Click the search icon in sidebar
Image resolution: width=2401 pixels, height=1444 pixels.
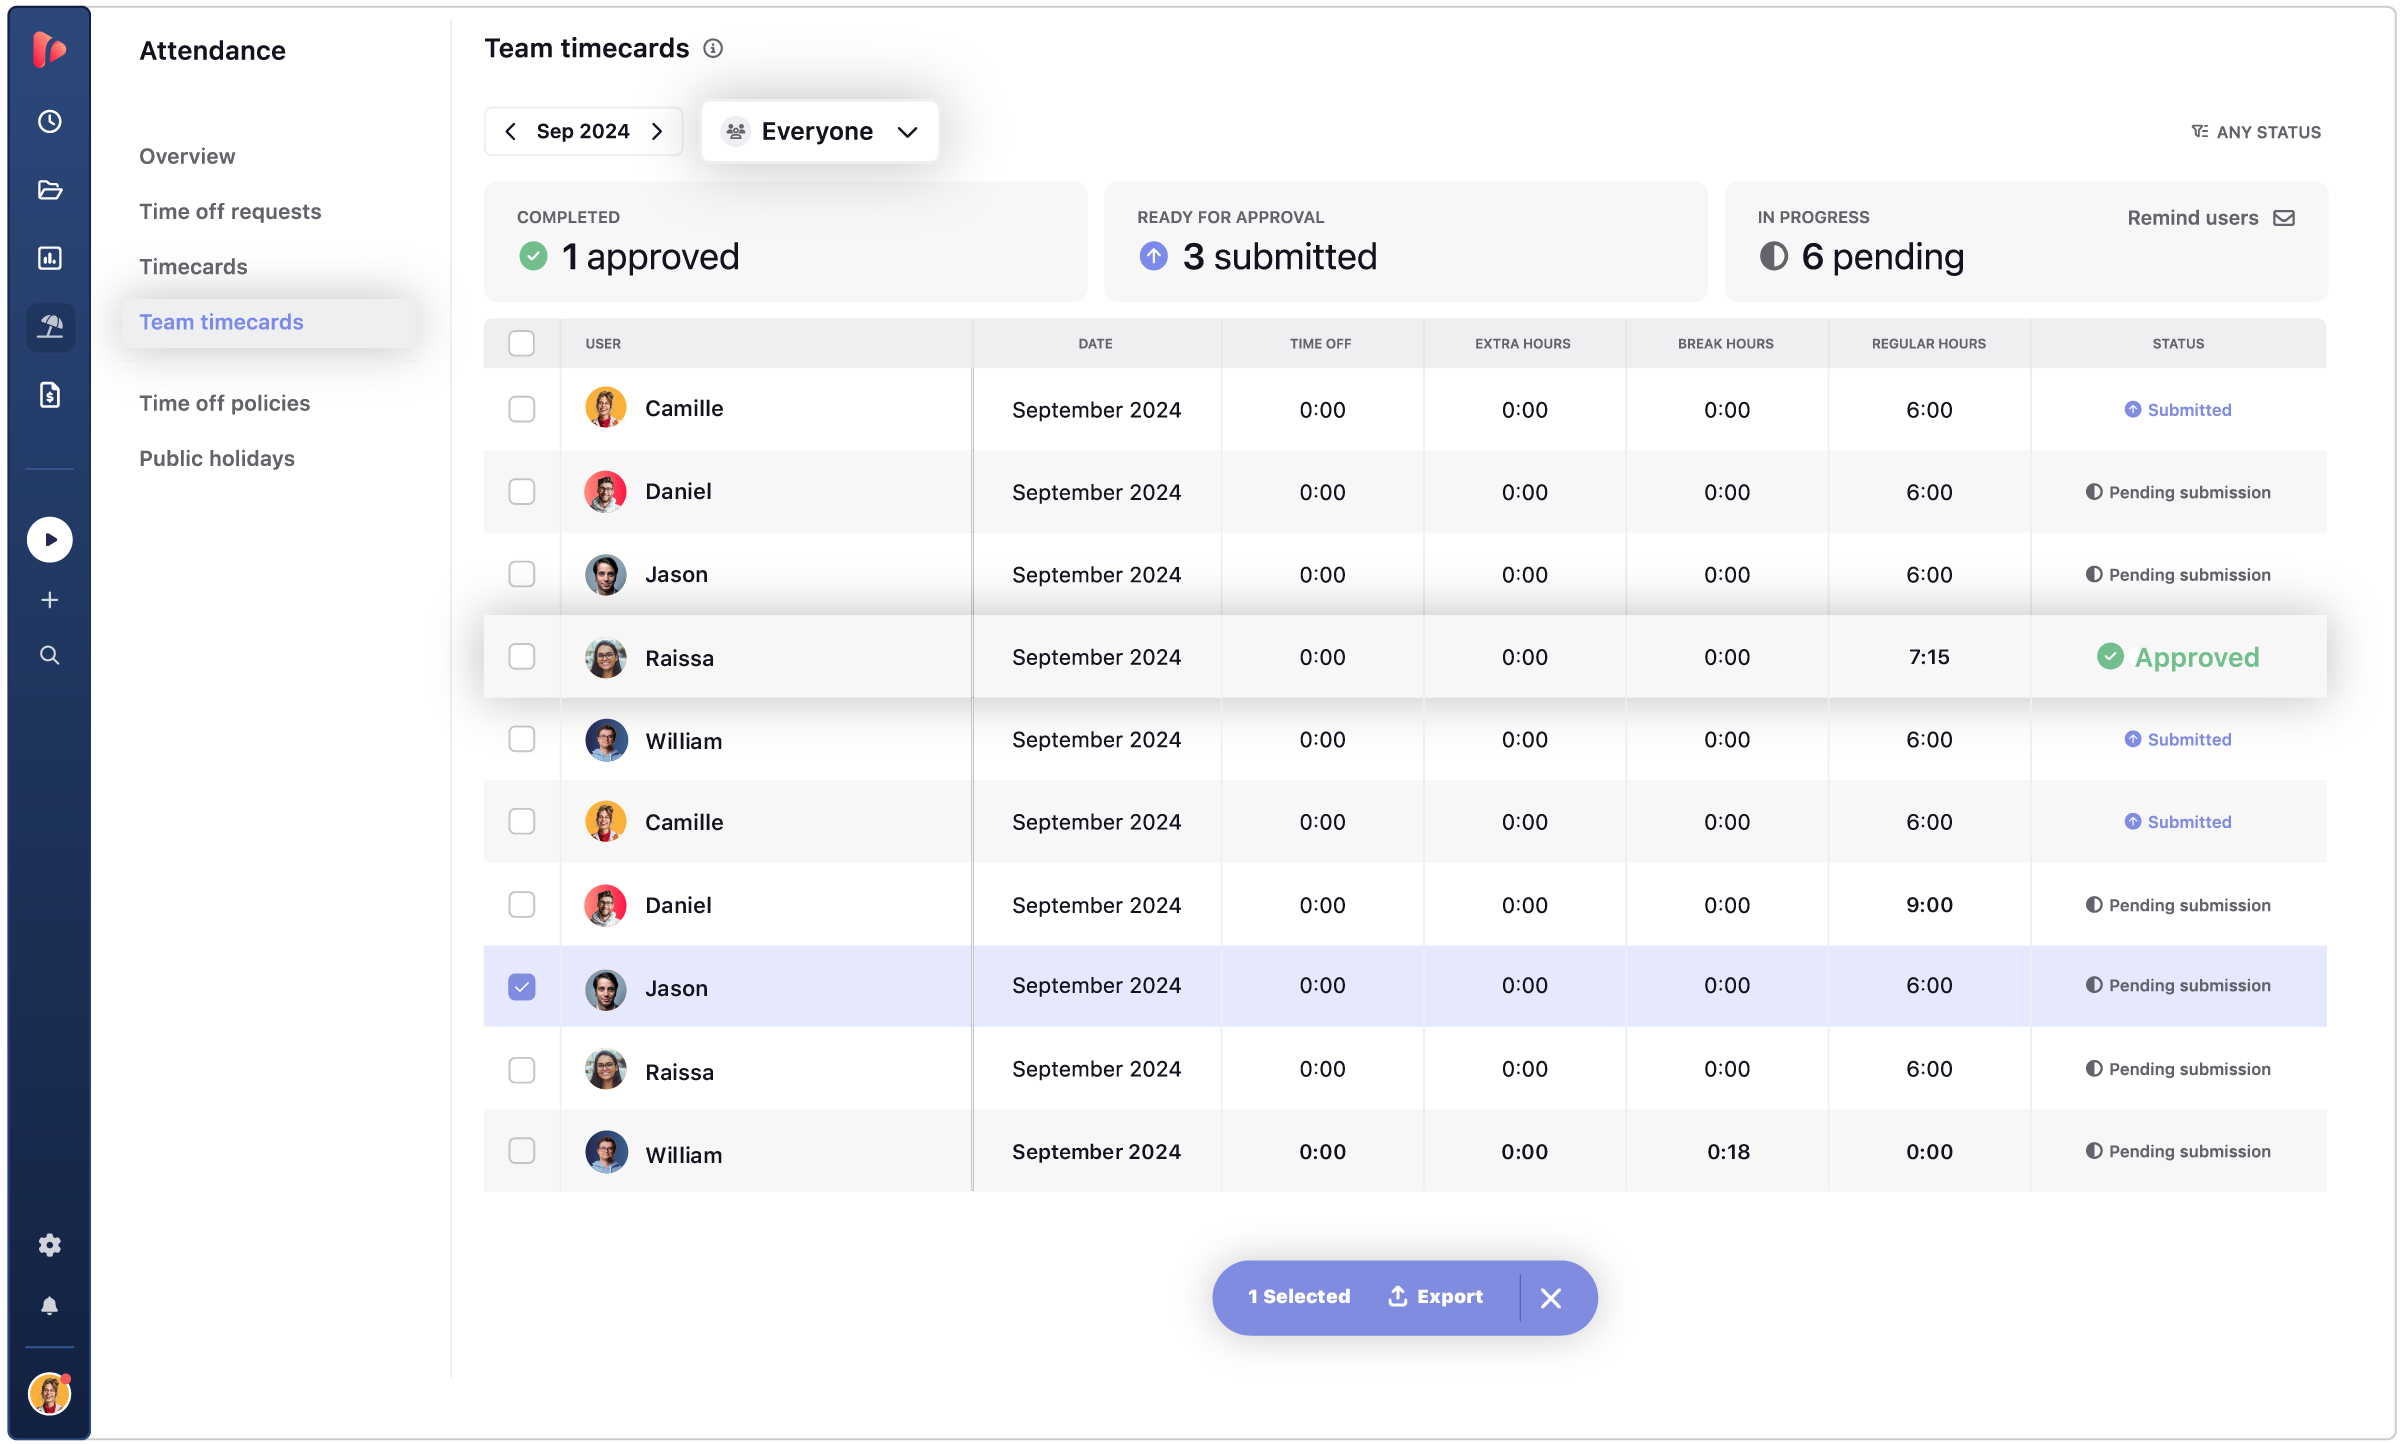point(50,655)
